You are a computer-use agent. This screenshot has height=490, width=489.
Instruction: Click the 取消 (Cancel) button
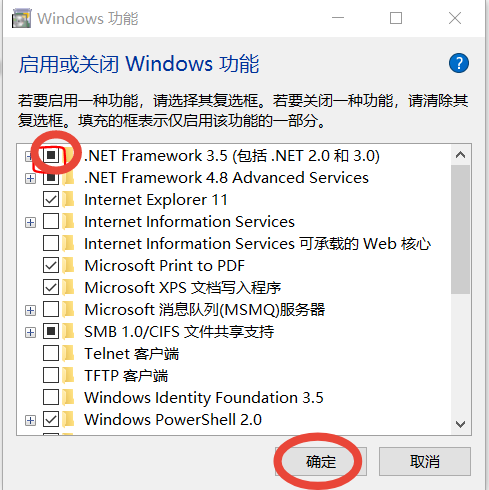(x=425, y=461)
